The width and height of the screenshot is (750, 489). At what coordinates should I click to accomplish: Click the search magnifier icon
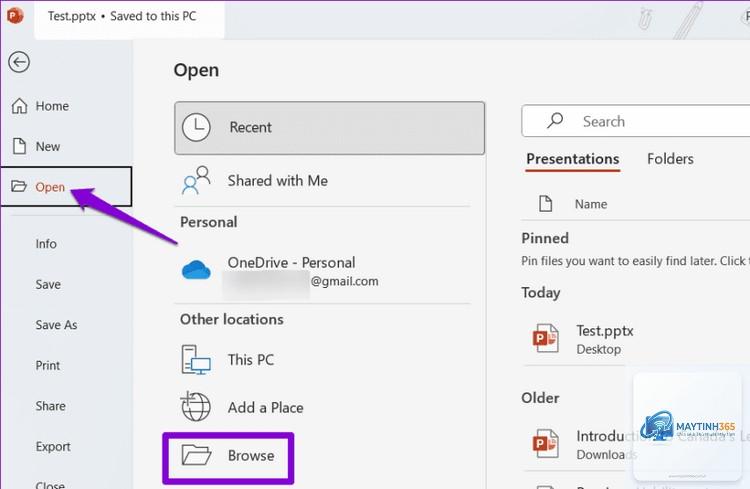tap(555, 121)
